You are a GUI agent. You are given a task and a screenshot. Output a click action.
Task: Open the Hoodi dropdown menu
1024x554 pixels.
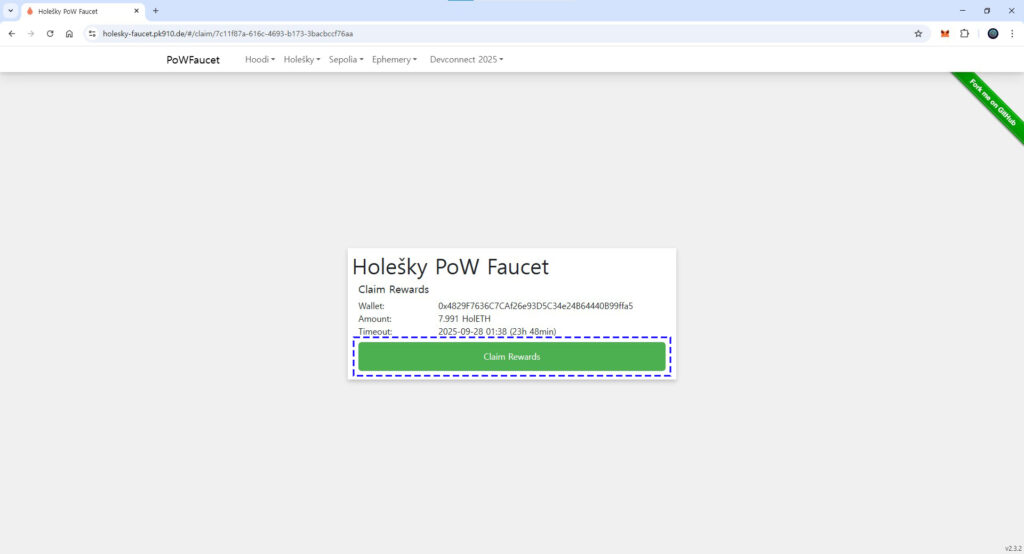point(259,60)
